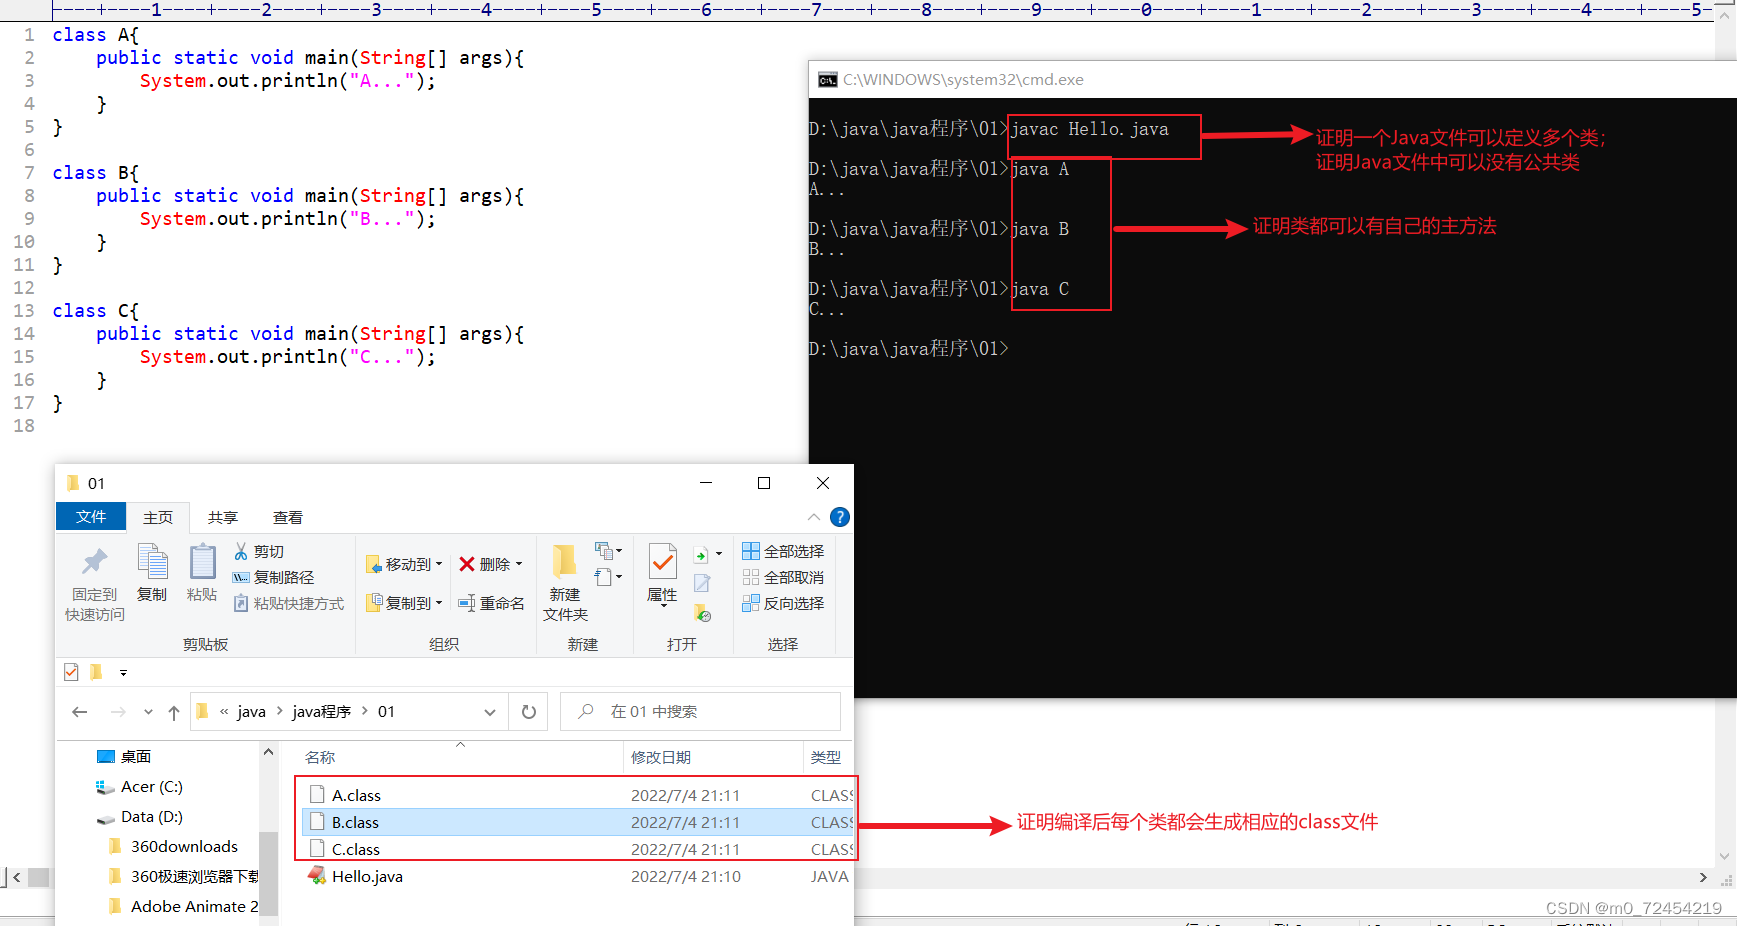Click the 在 01 中搜索 search field
The width and height of the screenshot is (1737, 926).
tap(700, 712)
